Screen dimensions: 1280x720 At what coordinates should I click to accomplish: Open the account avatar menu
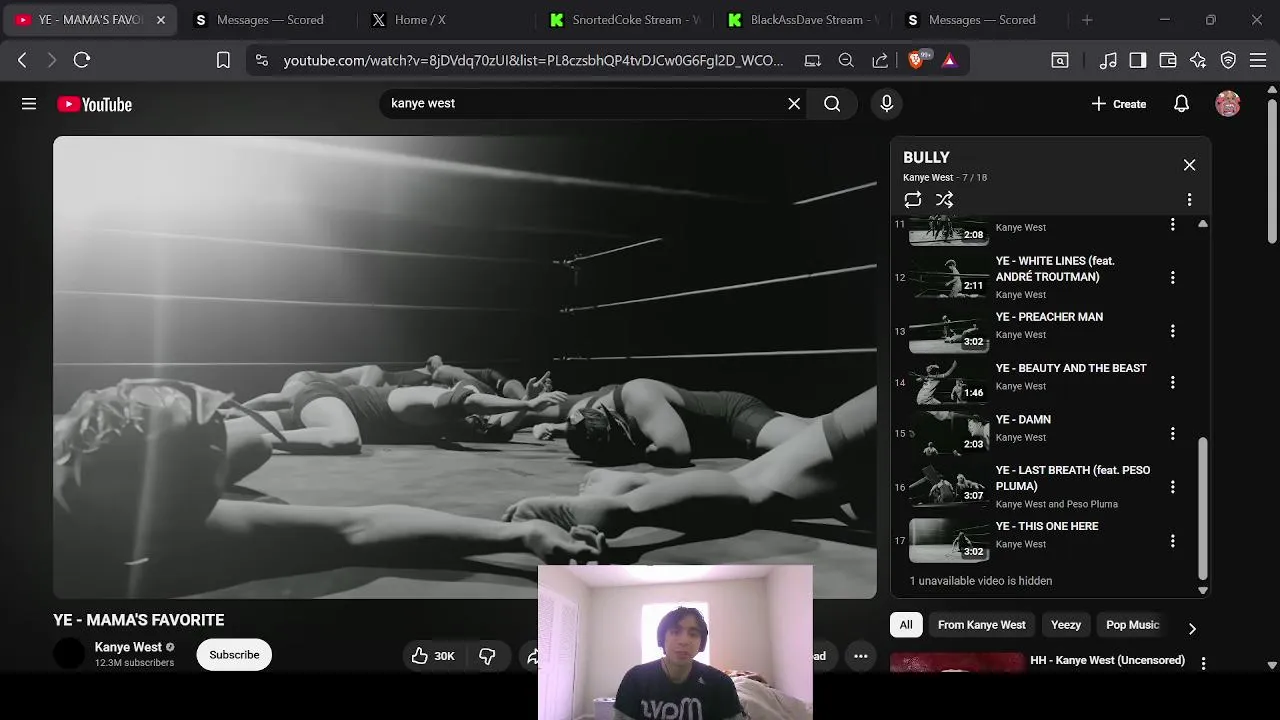(1228, 104)
